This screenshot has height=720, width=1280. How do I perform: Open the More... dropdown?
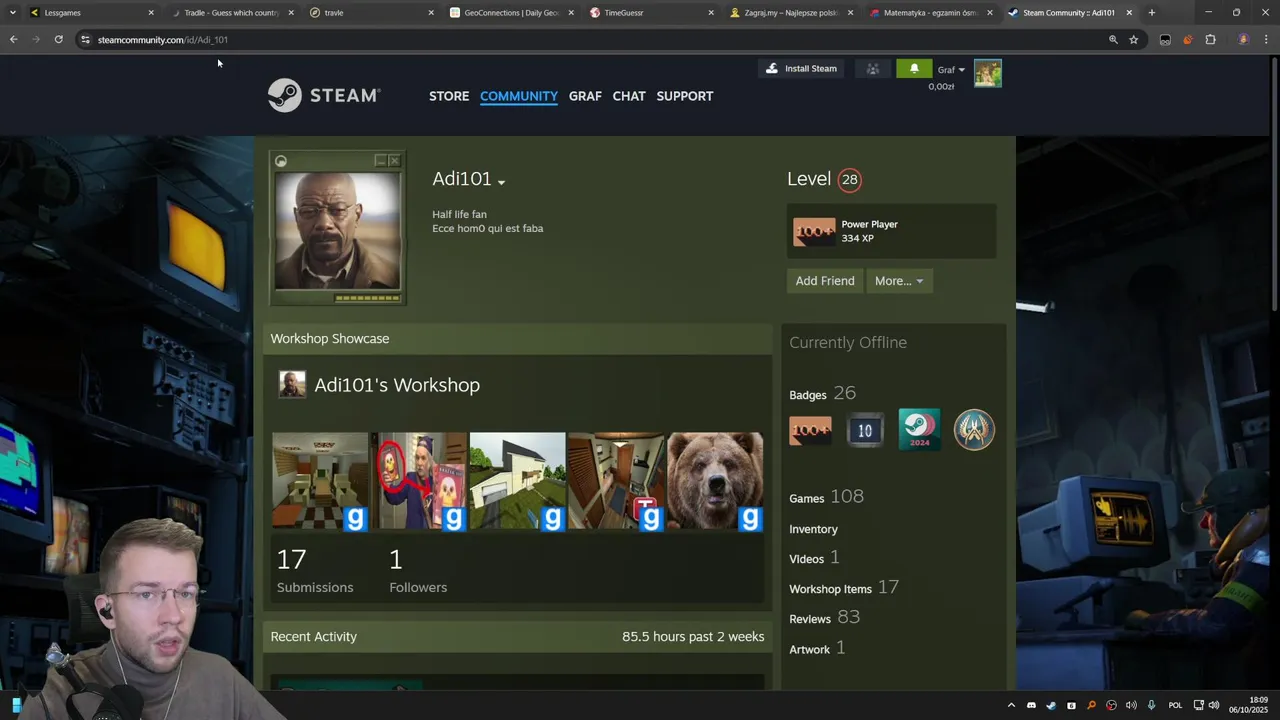(x=899, y=281)
